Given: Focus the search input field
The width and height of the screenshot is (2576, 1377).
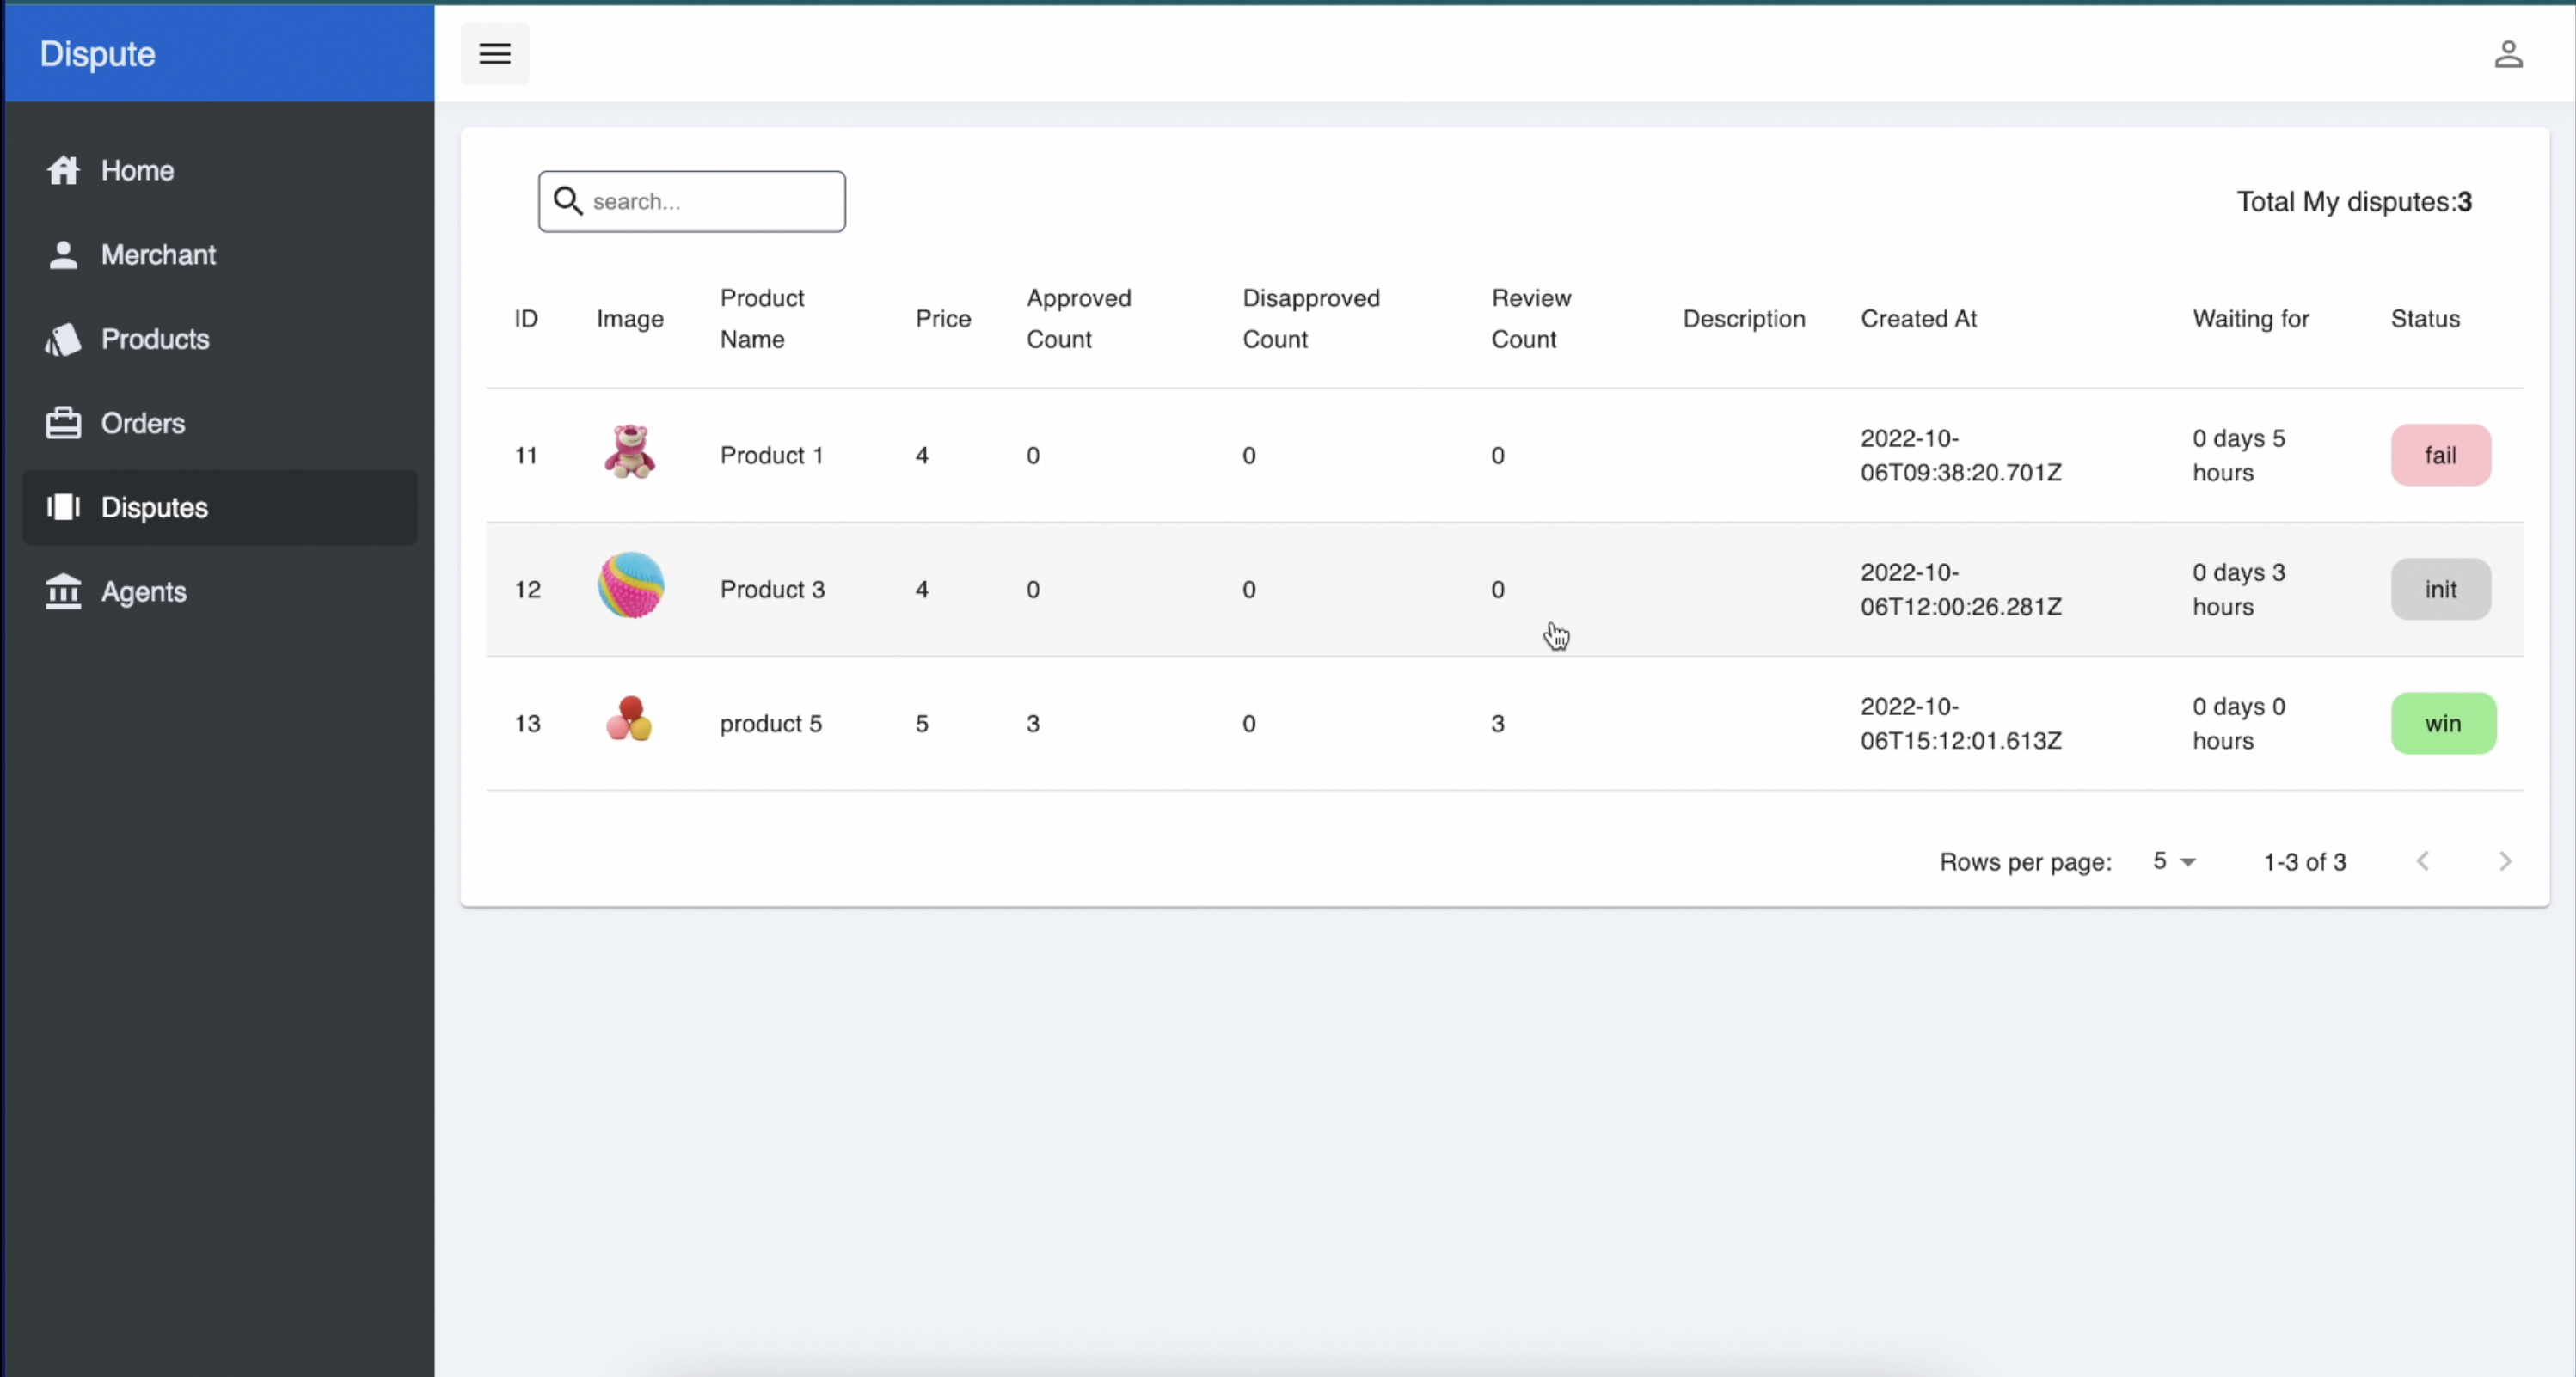Looking at the screenshot, I should pyautogui.click(x=712, y=201).
